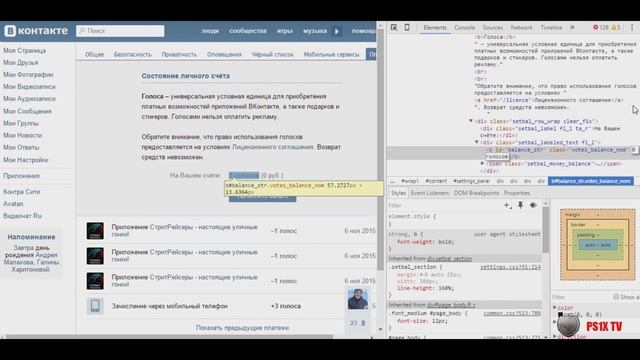Screen dimensions: 640x360
Task: Add new style rule plus icon
Action: [x=507, y=205]
